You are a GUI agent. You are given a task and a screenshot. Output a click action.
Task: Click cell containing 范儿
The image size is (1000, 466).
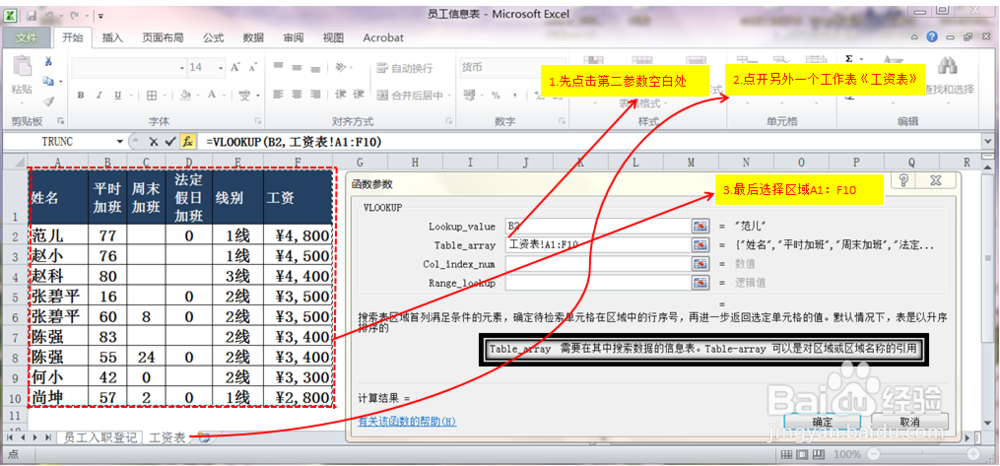59,236
